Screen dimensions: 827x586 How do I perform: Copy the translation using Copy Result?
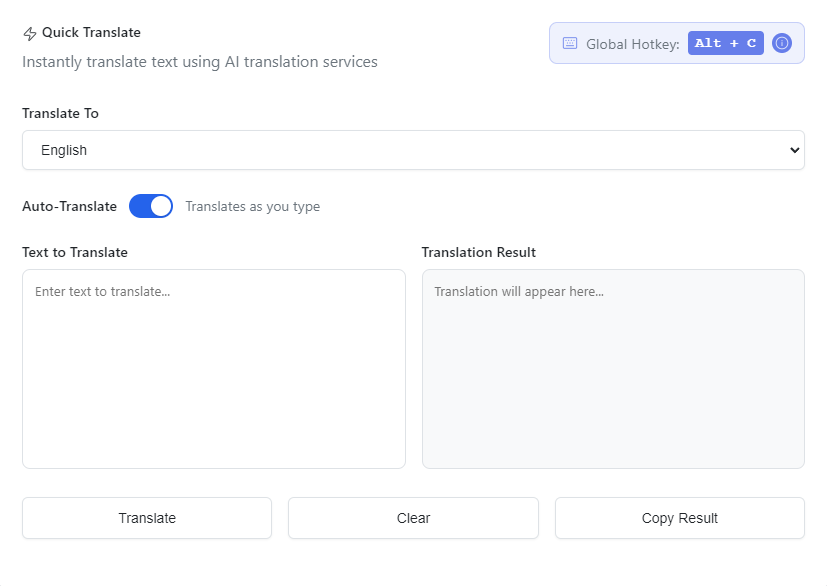pos(679,518)
